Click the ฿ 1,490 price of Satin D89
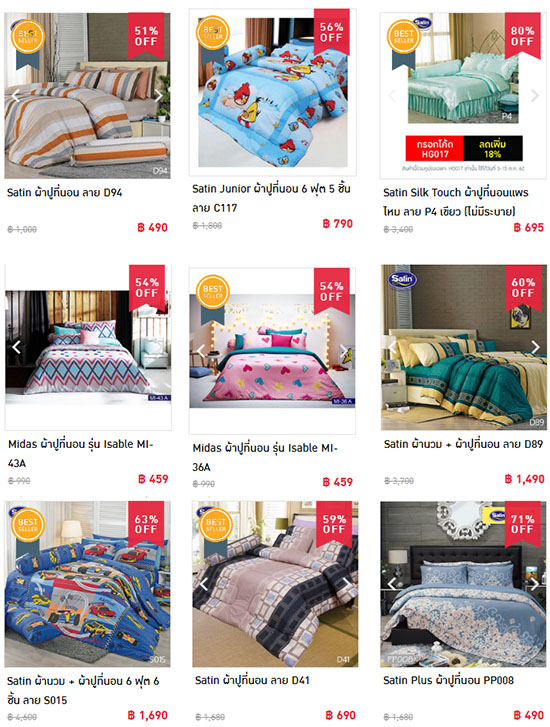Image resolution: width=550 pixels, height=727 pixels. 524,479
